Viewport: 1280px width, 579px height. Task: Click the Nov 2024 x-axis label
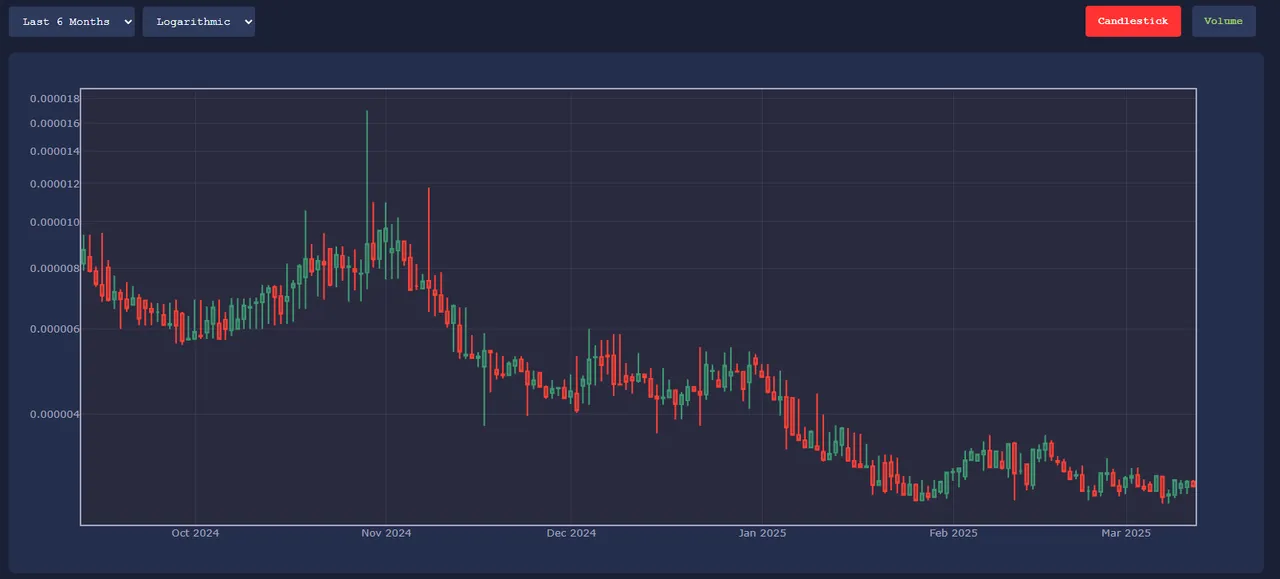point(385,533)
